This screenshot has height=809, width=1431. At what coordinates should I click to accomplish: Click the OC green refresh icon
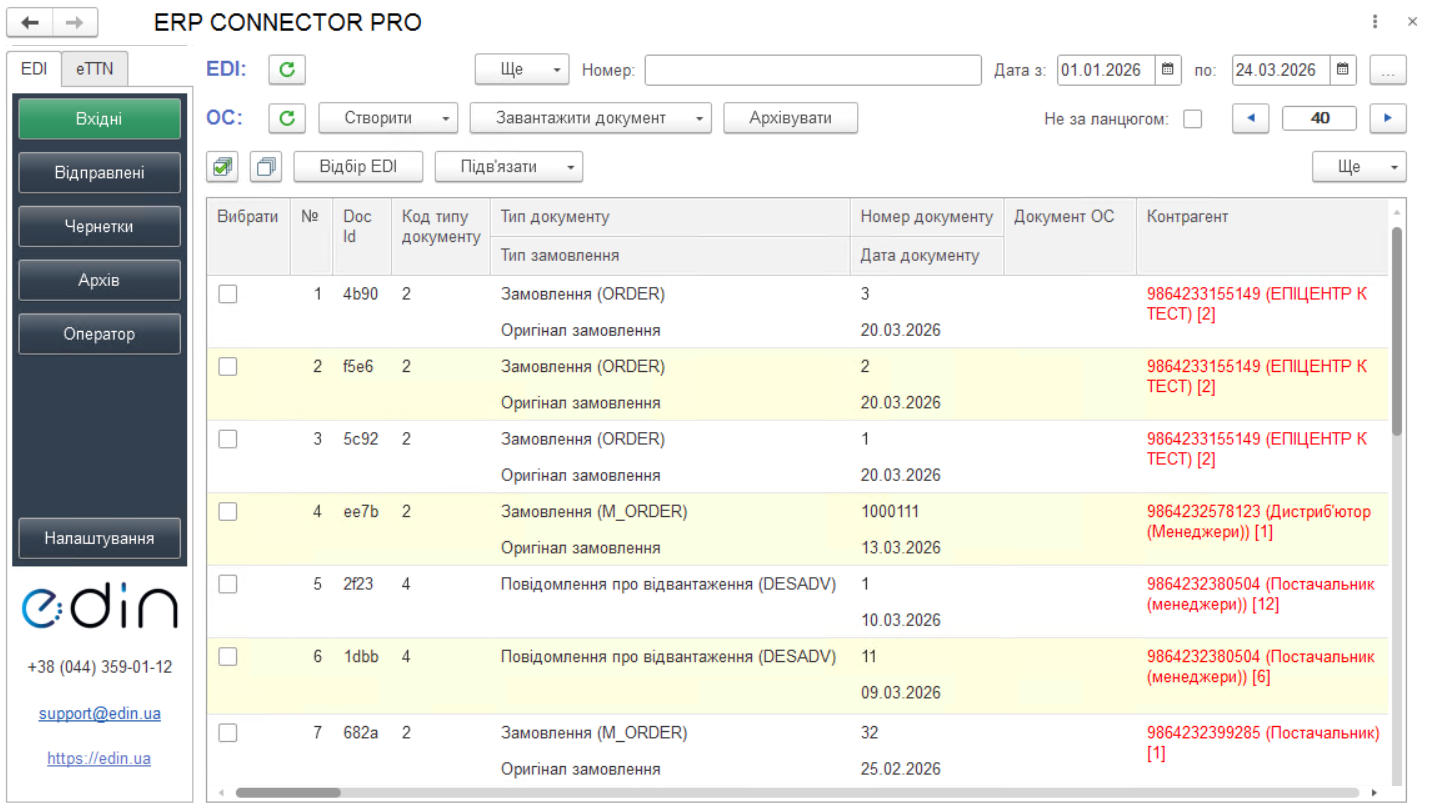(x=287, y=118)
